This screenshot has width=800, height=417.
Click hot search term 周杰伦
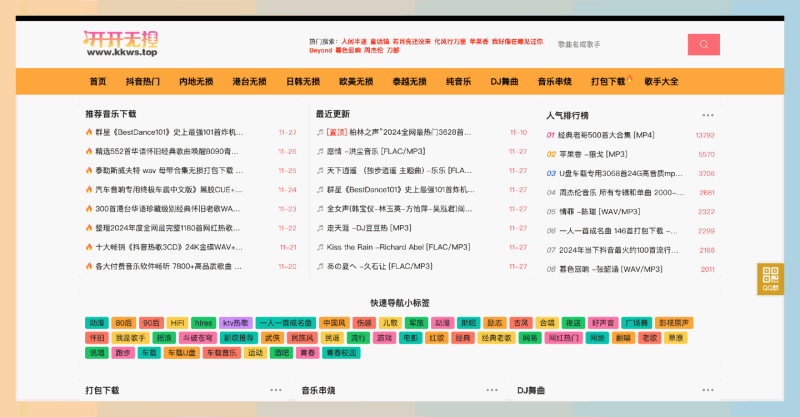pyautogui.click(x=373, y=51)
